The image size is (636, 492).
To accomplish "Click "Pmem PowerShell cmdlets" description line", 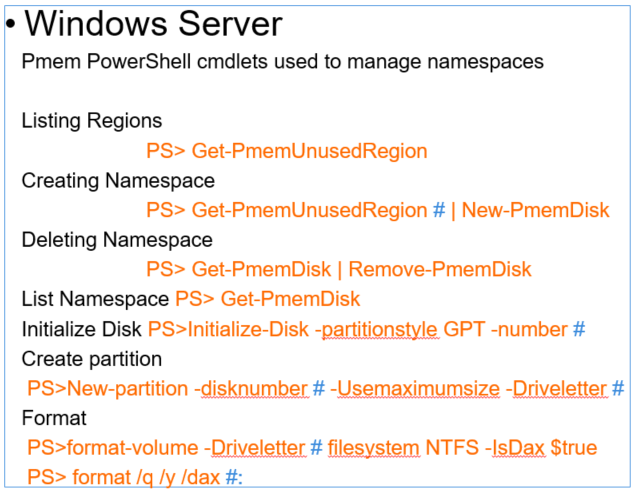I will (282, 62).
